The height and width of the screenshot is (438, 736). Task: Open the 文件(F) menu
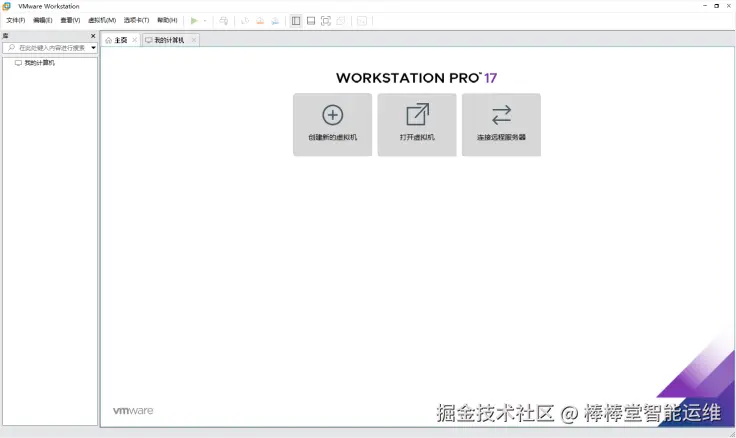(15, 20)
